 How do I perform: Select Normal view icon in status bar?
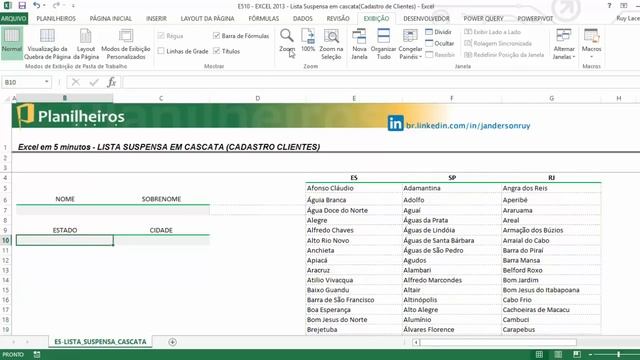539,354
